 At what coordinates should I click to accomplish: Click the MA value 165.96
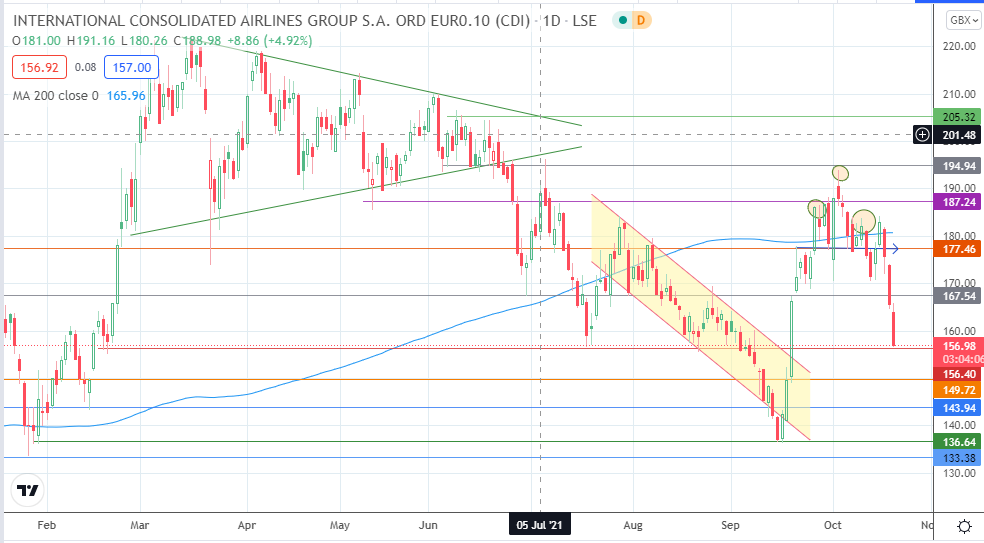[x=126, y=96]
